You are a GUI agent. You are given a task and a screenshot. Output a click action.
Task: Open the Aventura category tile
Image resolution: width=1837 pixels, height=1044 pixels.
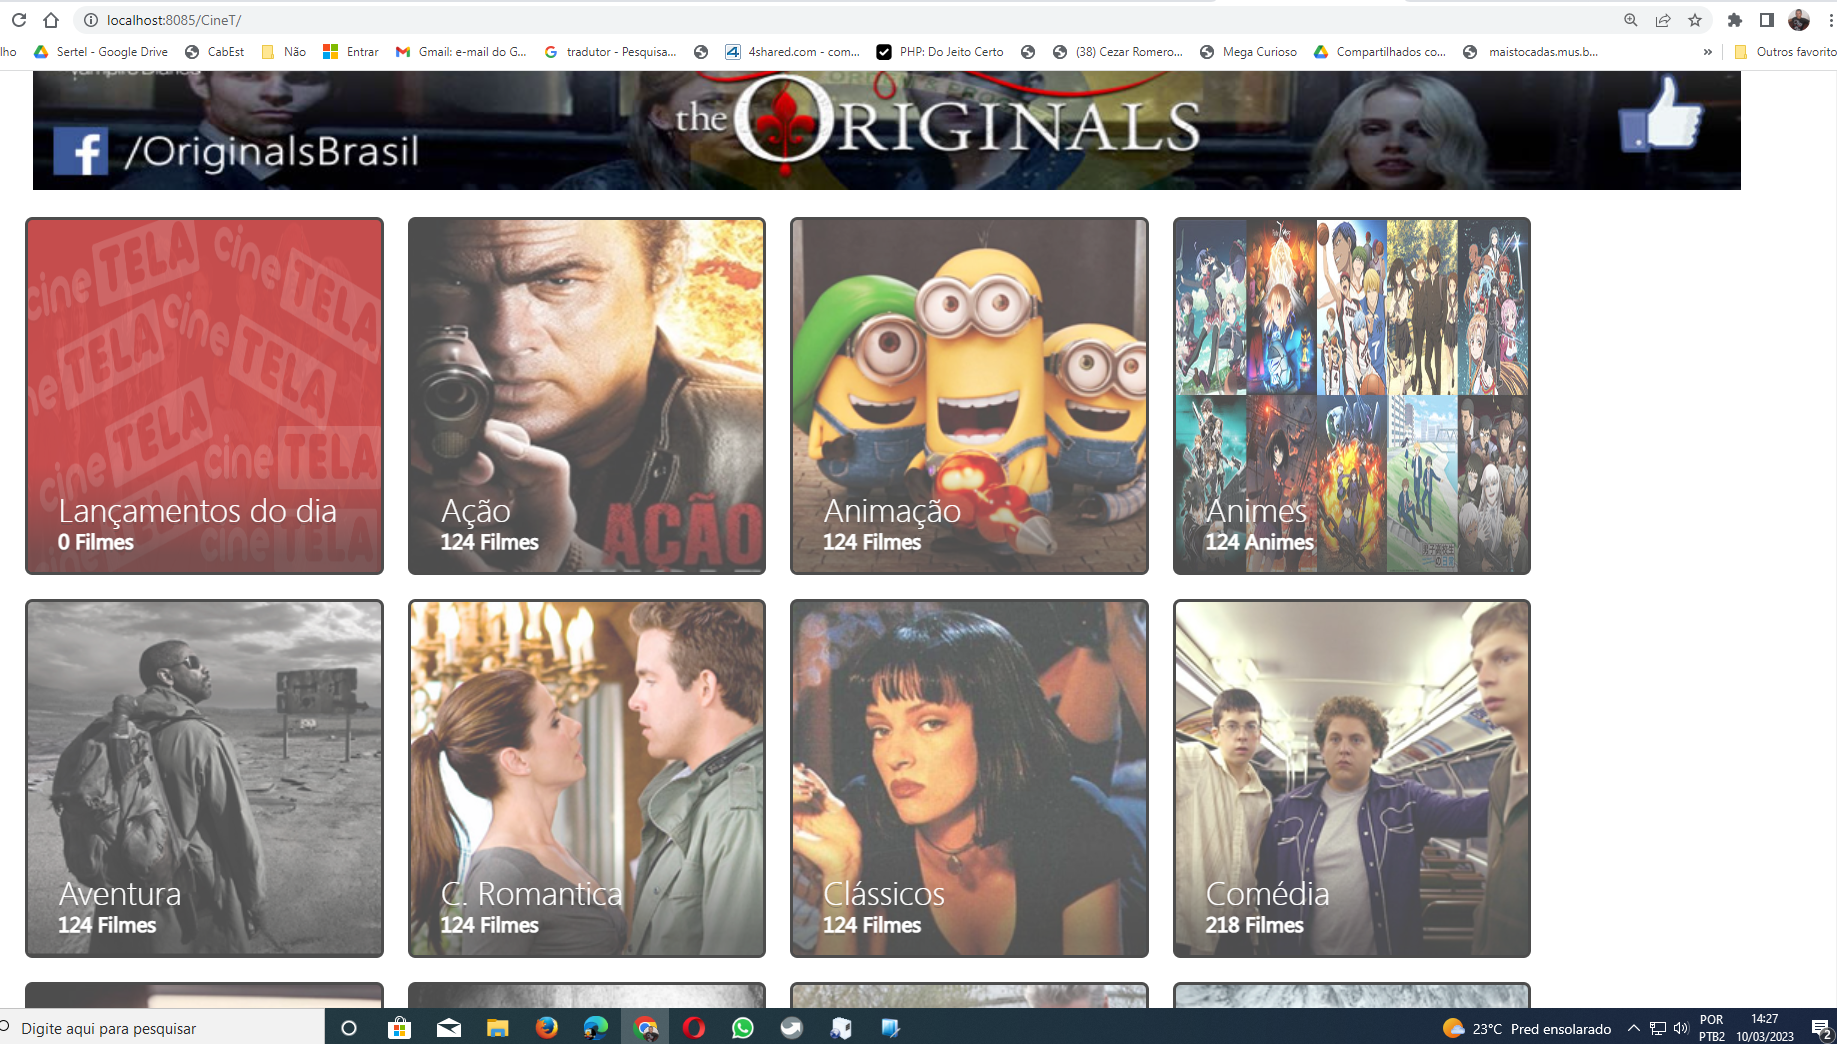[204, 778]
